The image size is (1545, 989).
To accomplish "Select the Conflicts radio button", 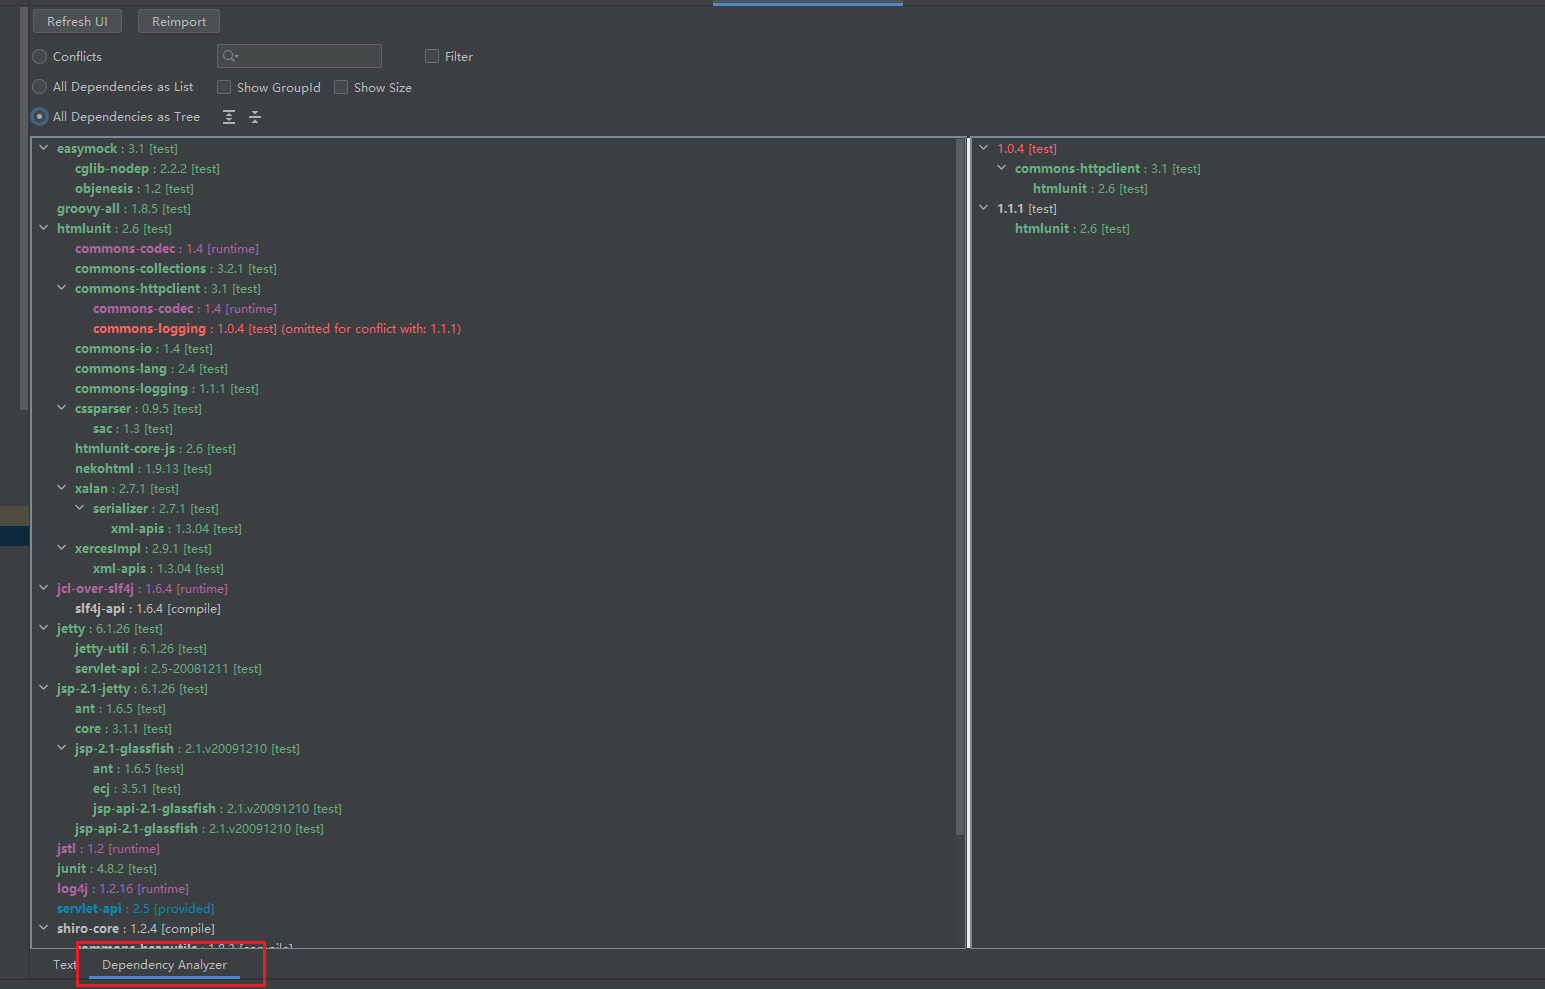I will [40, 57].
